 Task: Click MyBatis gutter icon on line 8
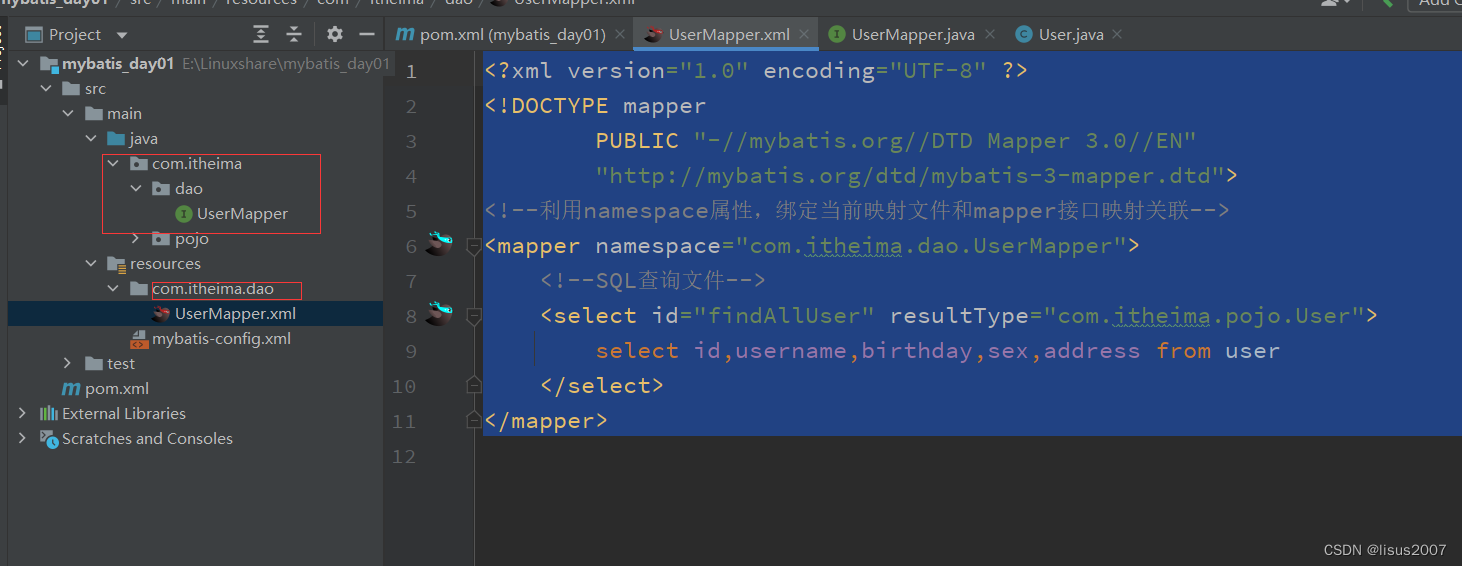[x=438, y=314]
